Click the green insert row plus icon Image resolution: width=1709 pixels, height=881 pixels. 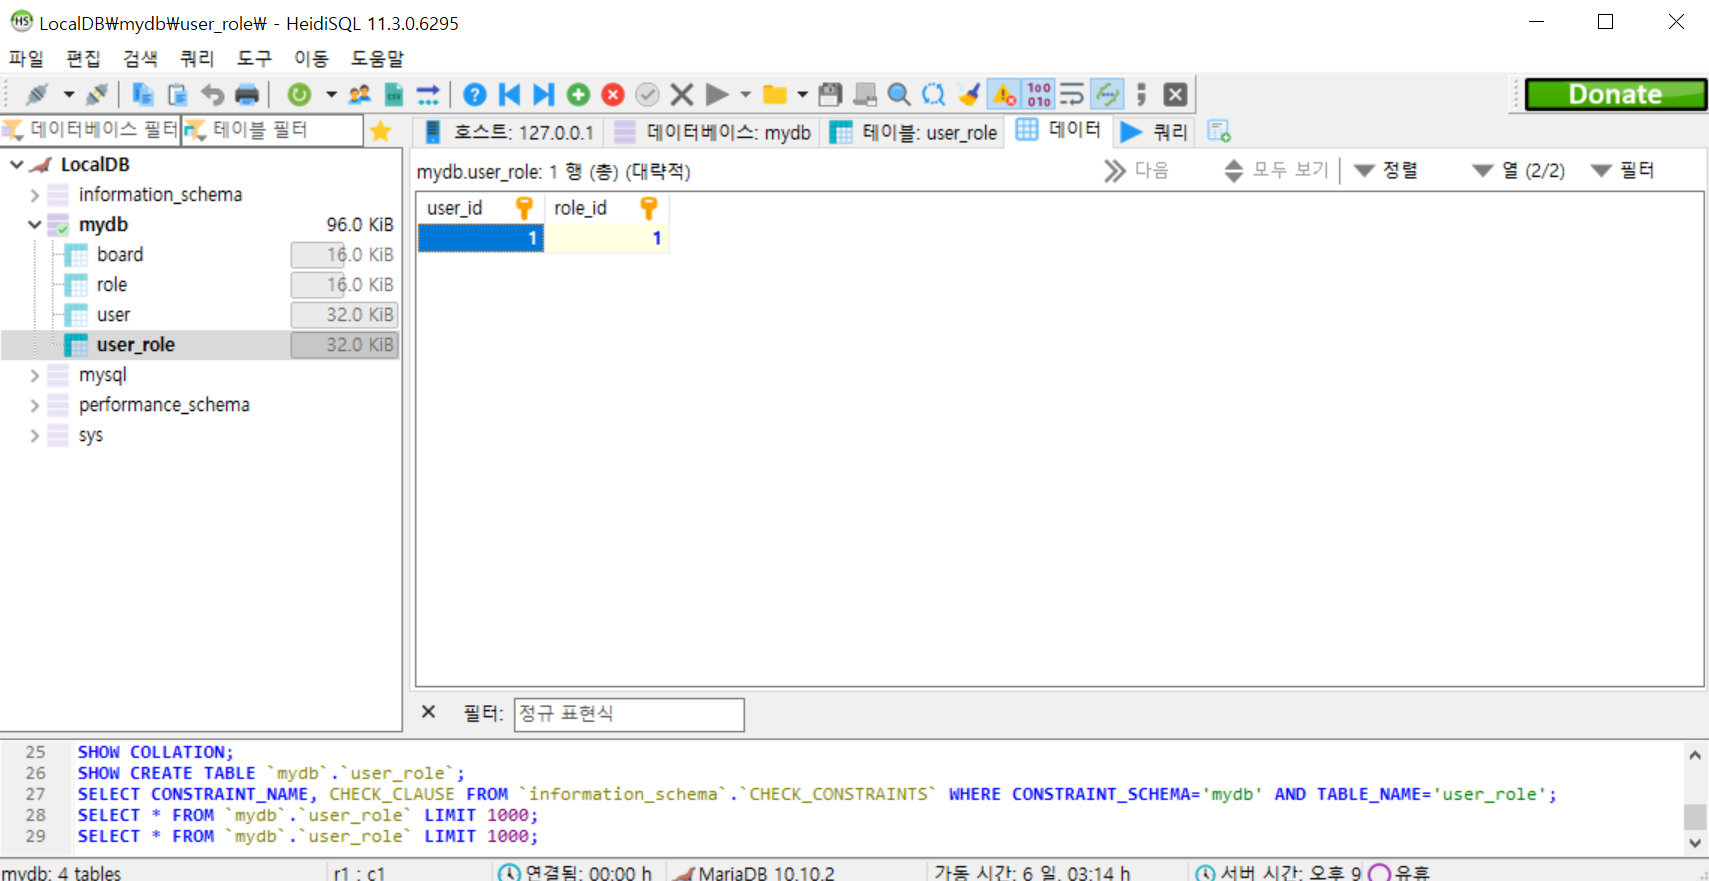pyautogui.click(x=578, y=94)
